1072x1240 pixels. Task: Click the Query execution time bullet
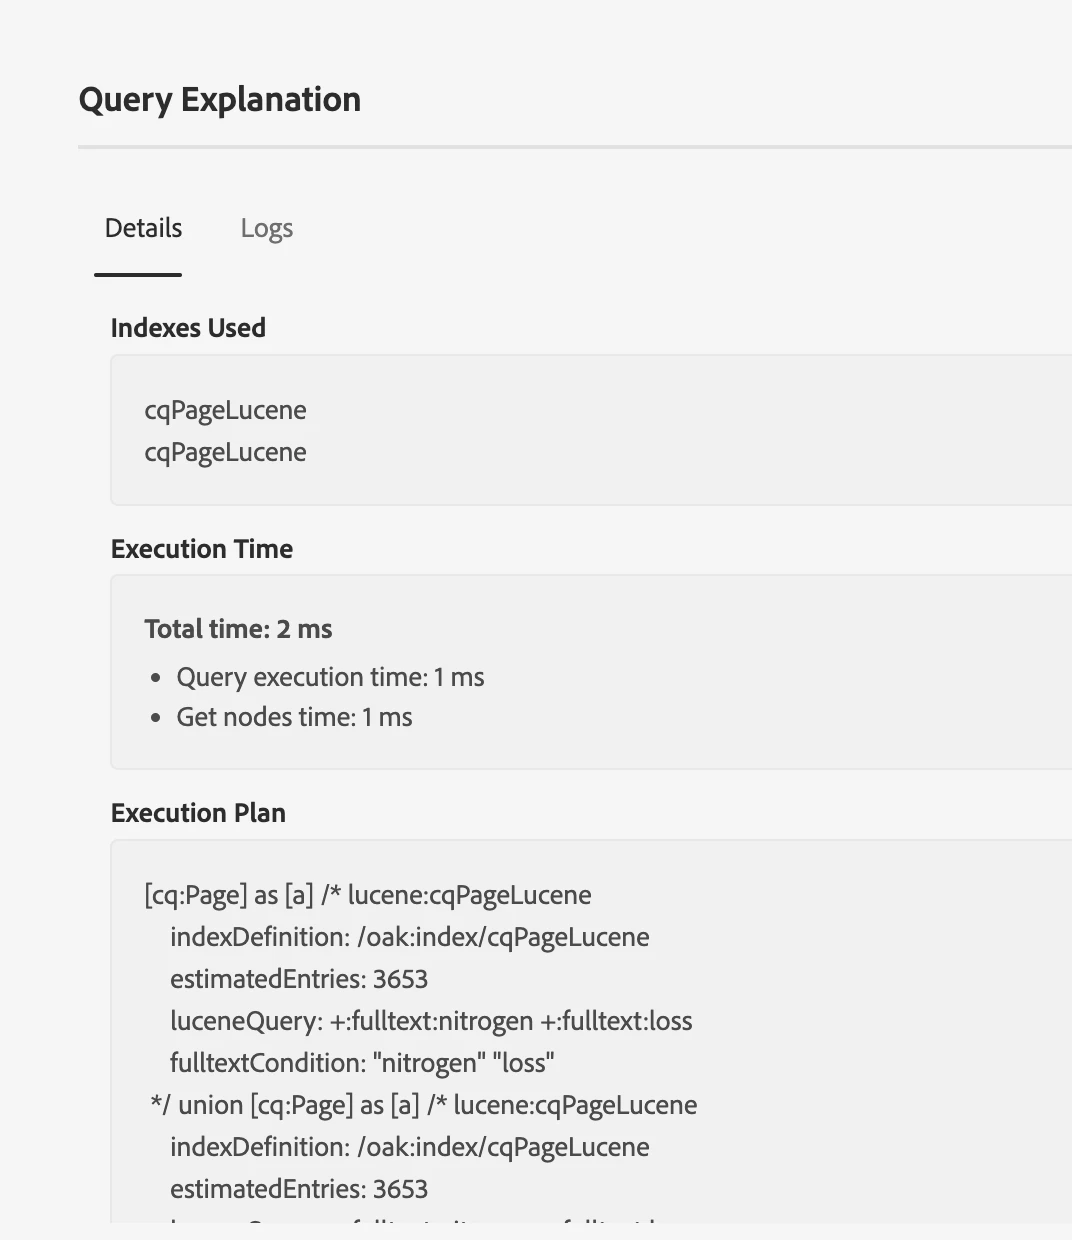pyautogui.click(x=330, y=677)
